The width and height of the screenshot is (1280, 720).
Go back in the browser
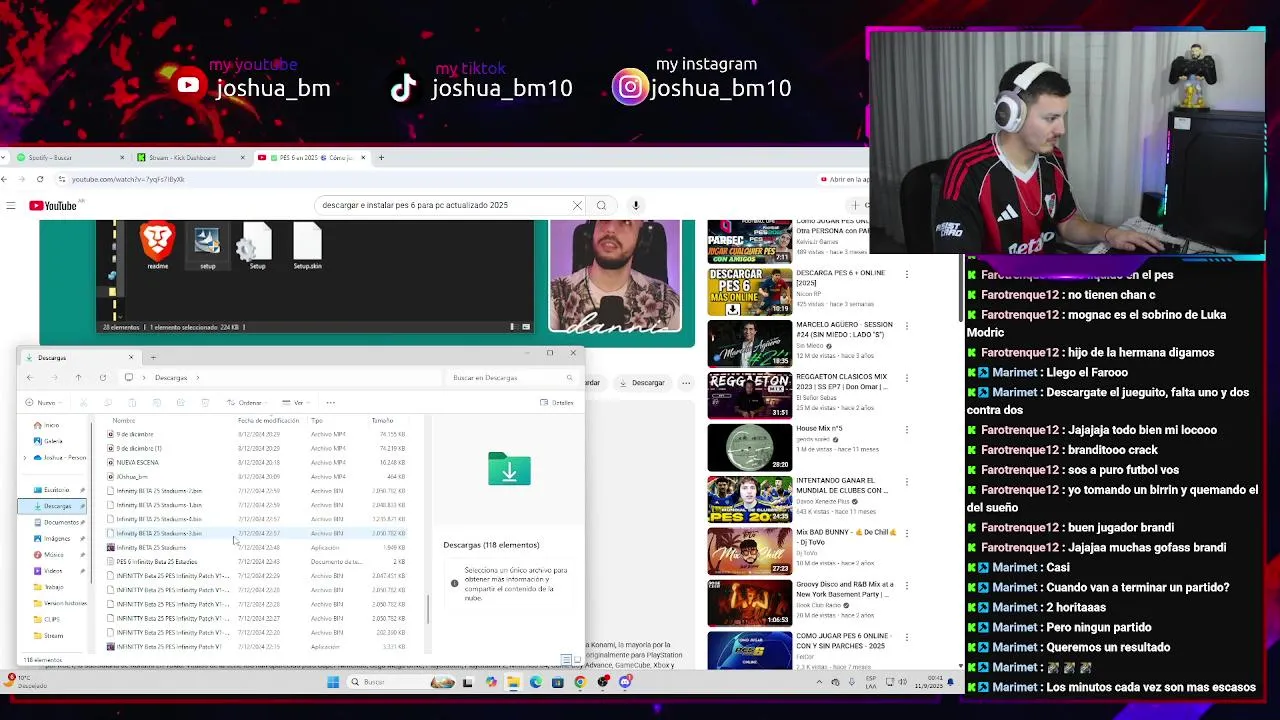coord(5,179)
